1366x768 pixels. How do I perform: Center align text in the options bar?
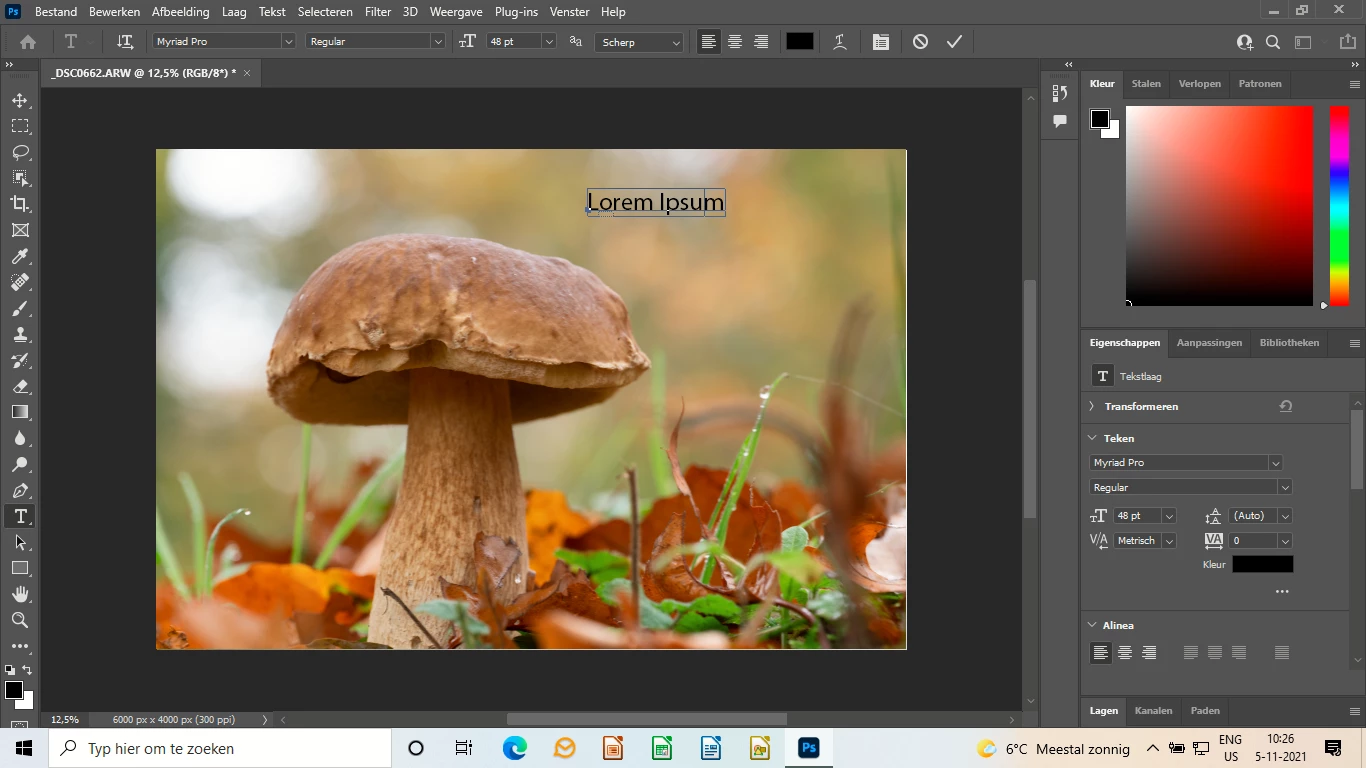point(735,42)
